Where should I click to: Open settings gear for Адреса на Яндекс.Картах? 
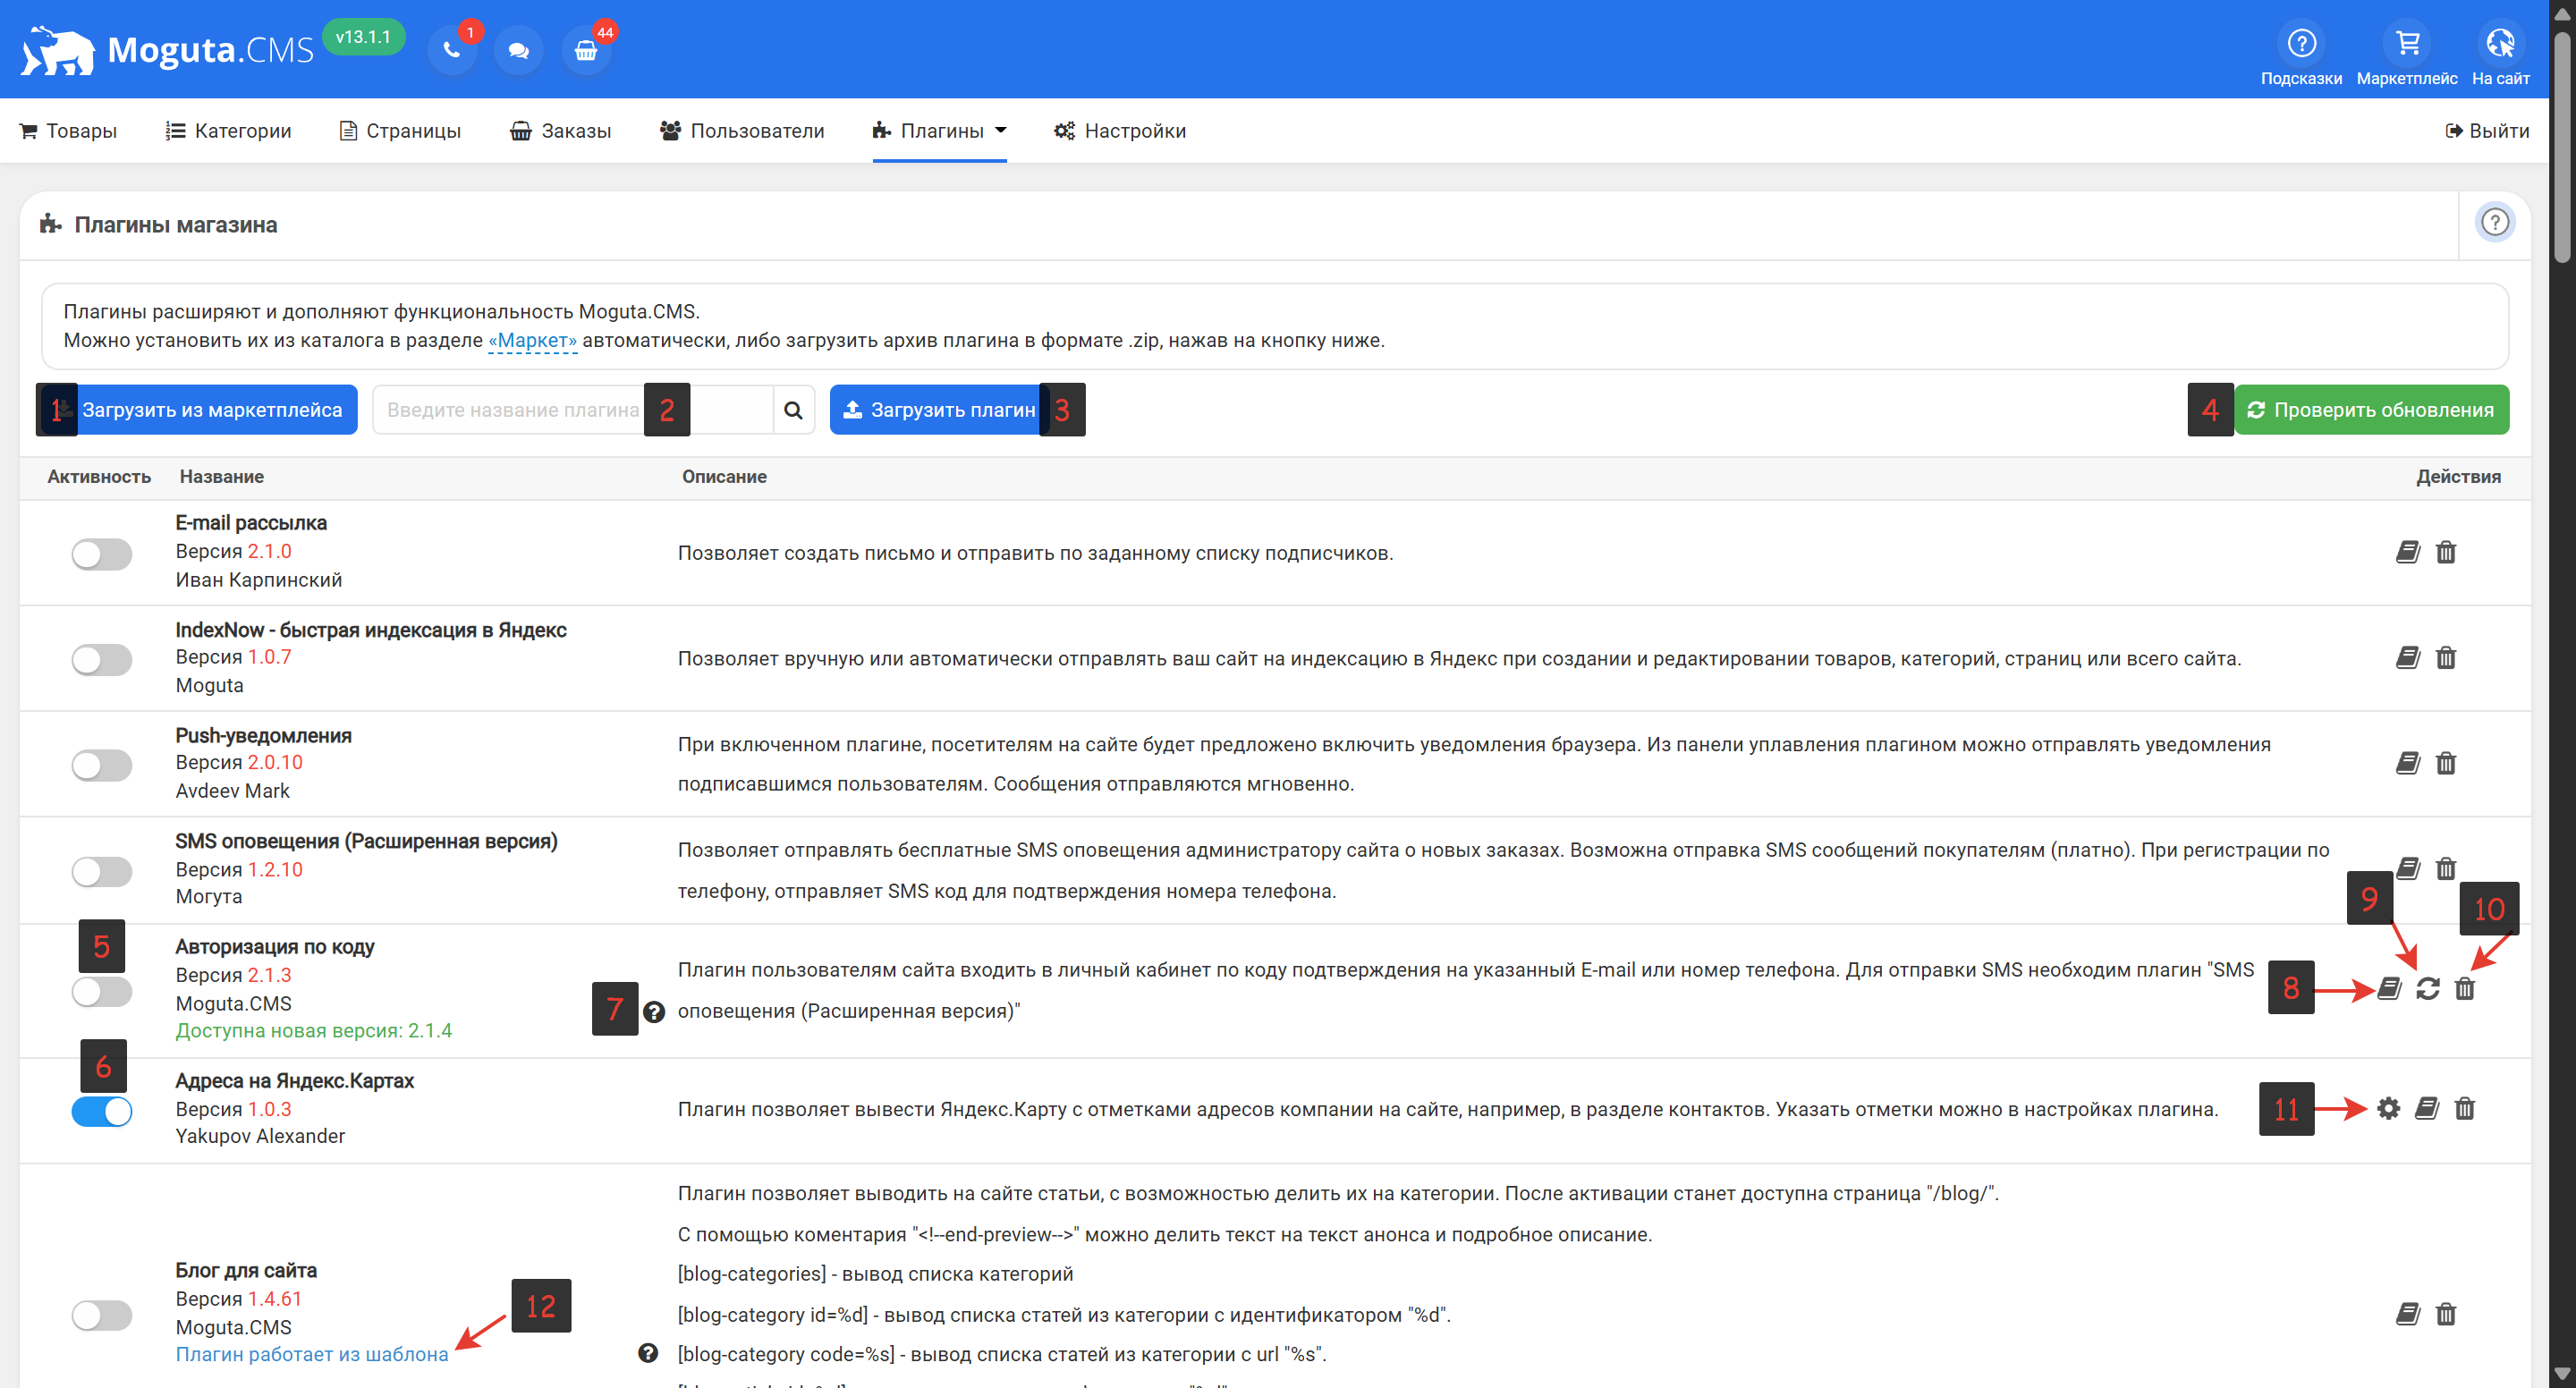[x=2388, y=1108]
